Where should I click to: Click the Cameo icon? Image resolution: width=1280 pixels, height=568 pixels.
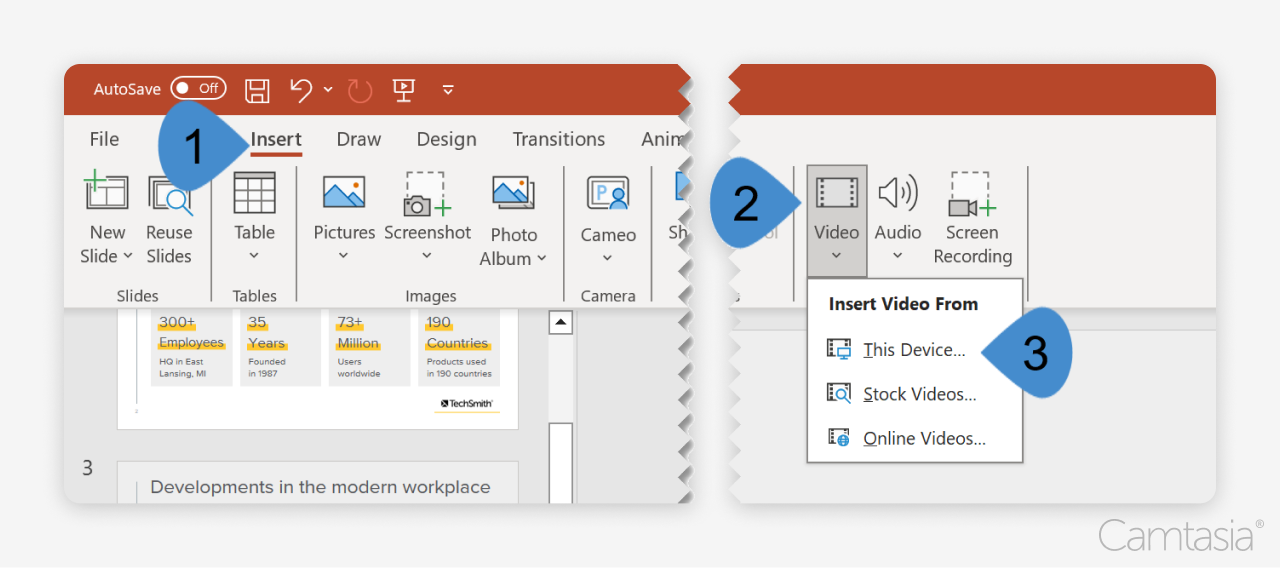click(608, 193)
